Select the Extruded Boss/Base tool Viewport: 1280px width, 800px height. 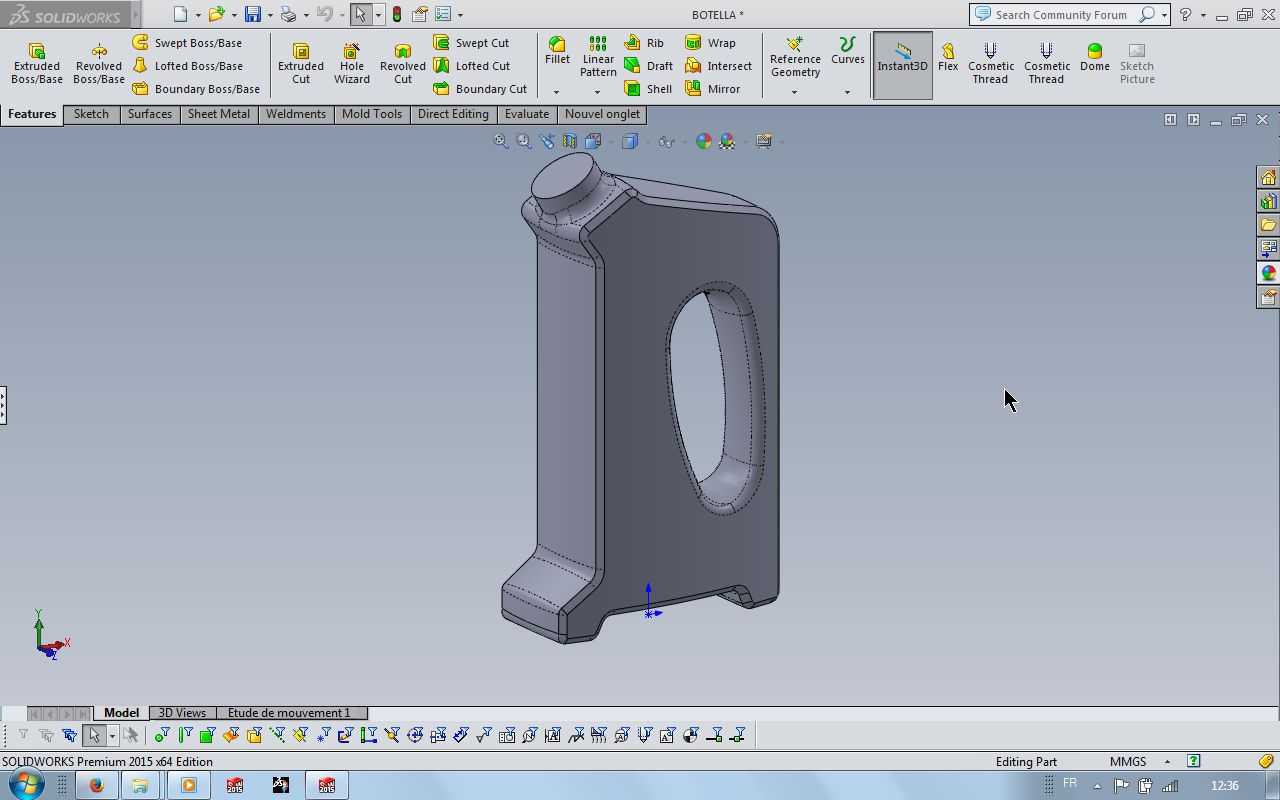click(37, 63)
